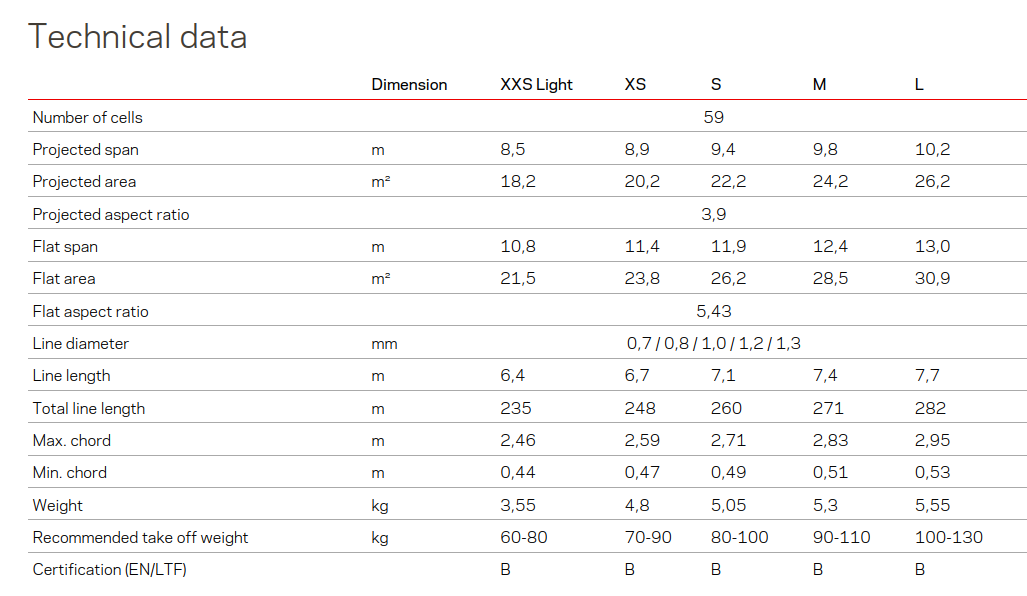Click the Total line length label
This screenshot has height=596, width=1027.
[89, 409]
